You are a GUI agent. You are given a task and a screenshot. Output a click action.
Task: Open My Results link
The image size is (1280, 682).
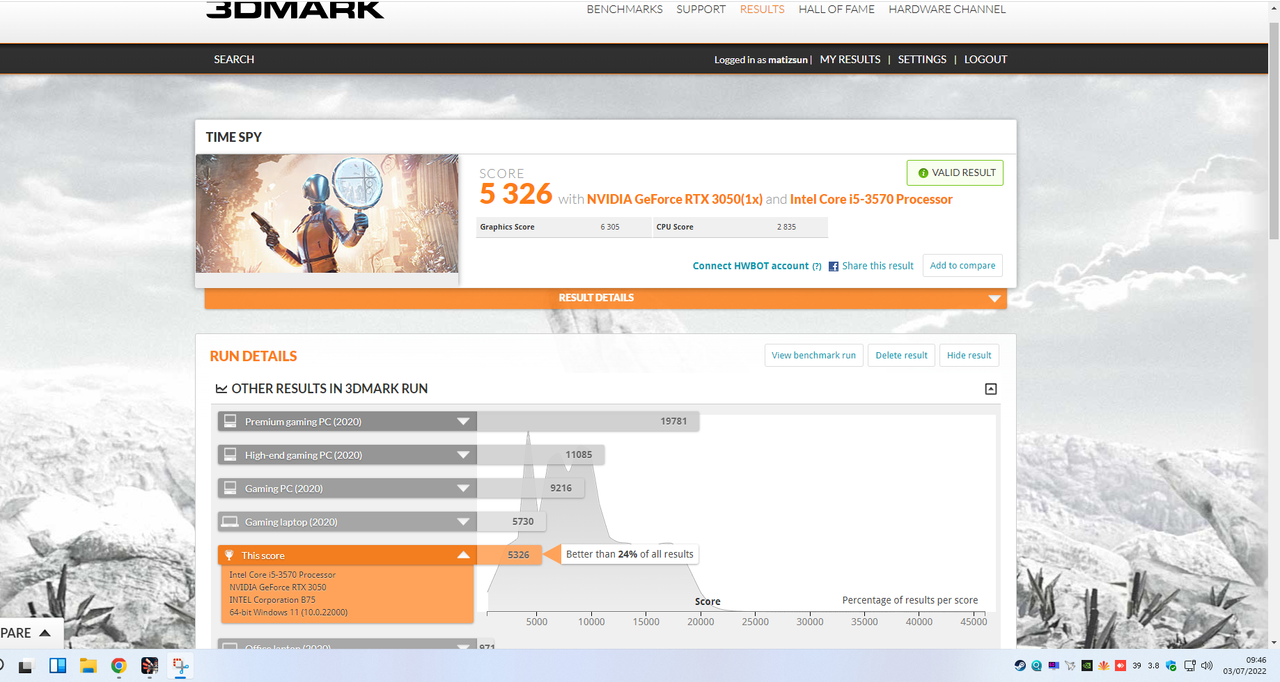pyautogui.click(x=850, y=59)
